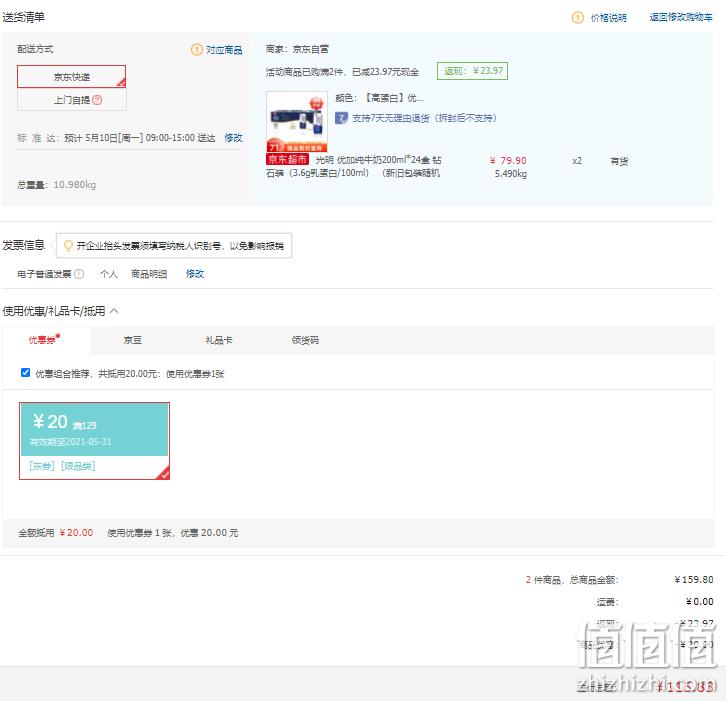The image size is (726, 701).
Task: Click 总重量 10.980kg text
Action: click(x=56, y=185)
